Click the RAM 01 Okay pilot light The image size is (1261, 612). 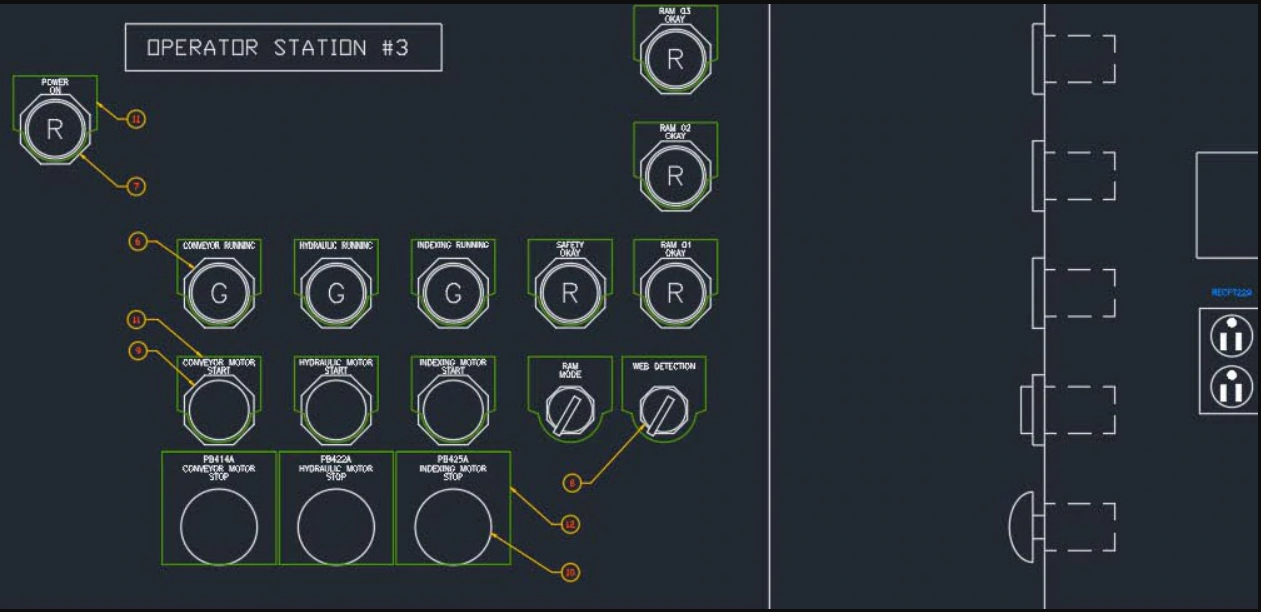pos(675,293)
